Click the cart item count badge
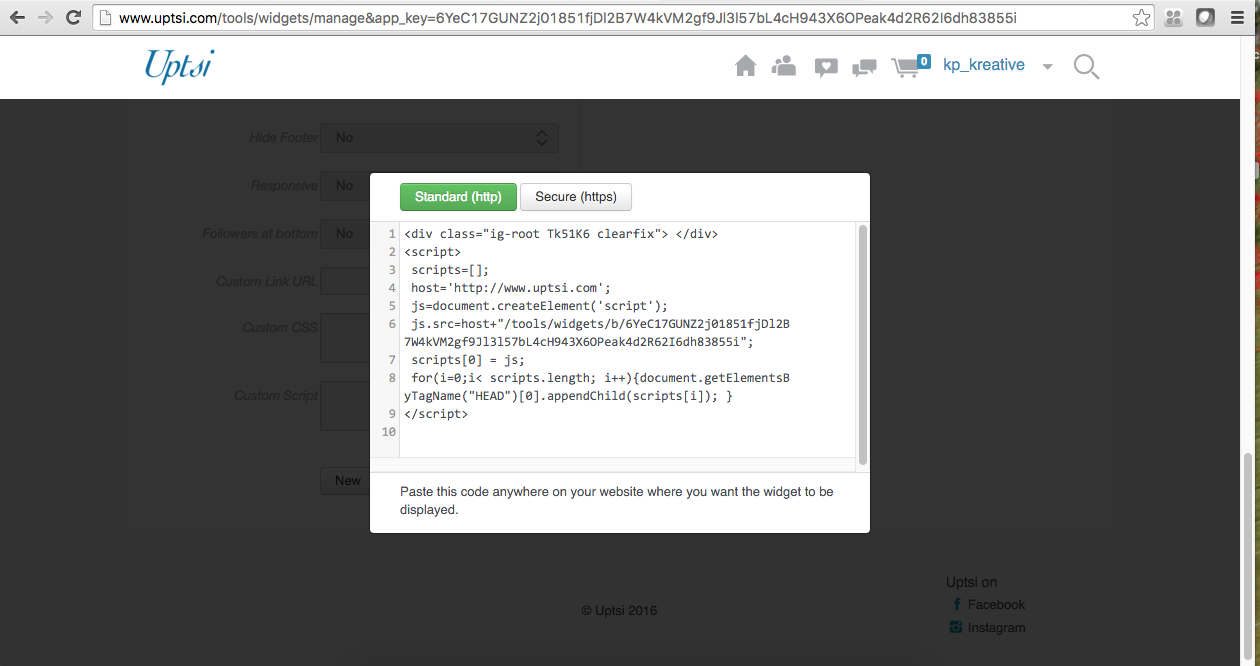The image size is (1260, 666). pyautogui.click(x=923, y=61)
